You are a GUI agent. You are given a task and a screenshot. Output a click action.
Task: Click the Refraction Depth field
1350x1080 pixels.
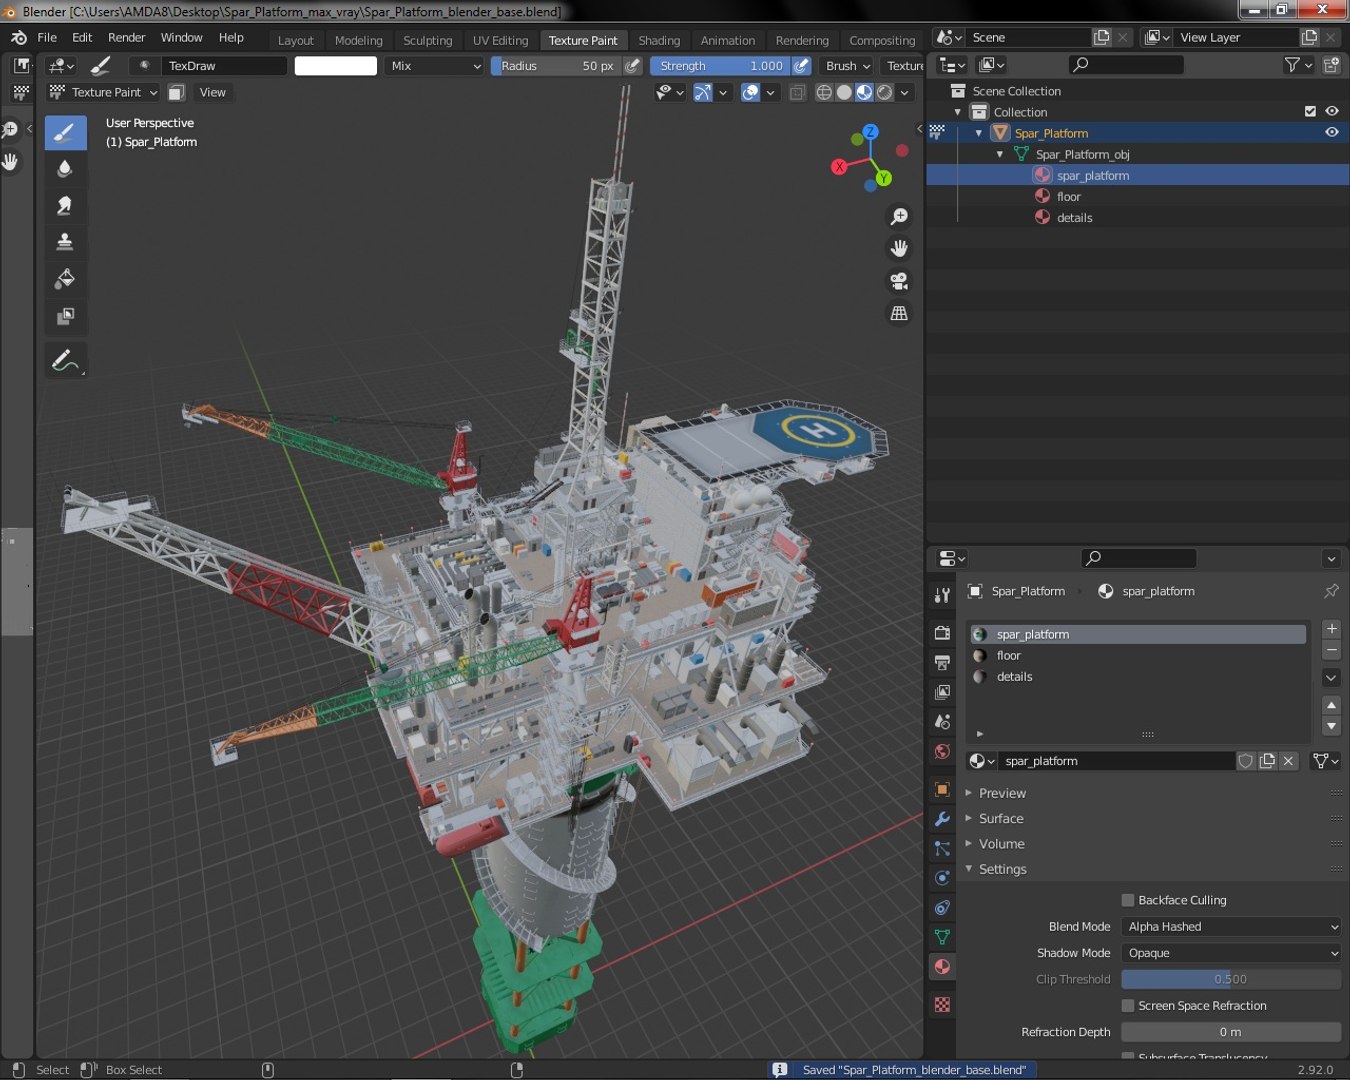pos(1231,1032)
